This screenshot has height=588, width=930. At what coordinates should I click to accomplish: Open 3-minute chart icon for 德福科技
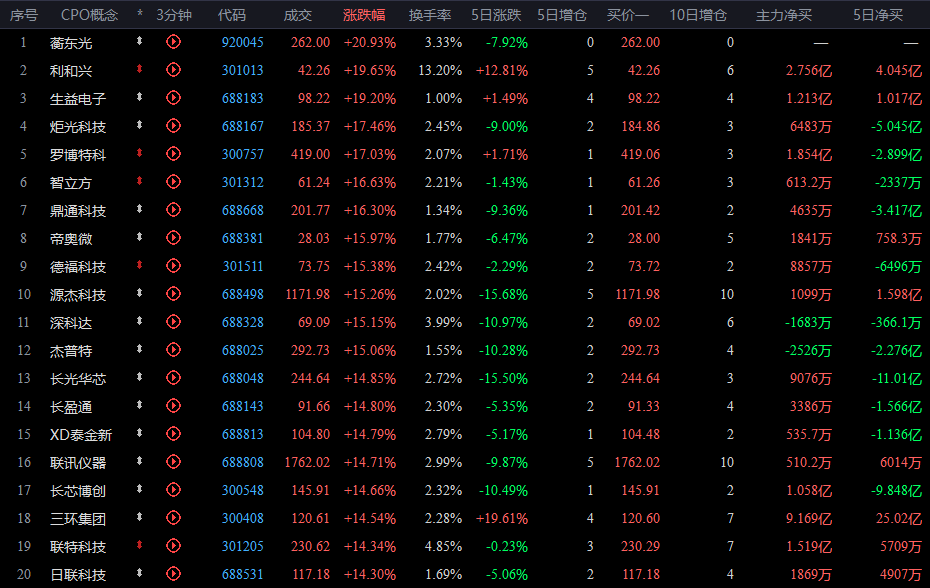pyautogui.click(x=173, y=265)
